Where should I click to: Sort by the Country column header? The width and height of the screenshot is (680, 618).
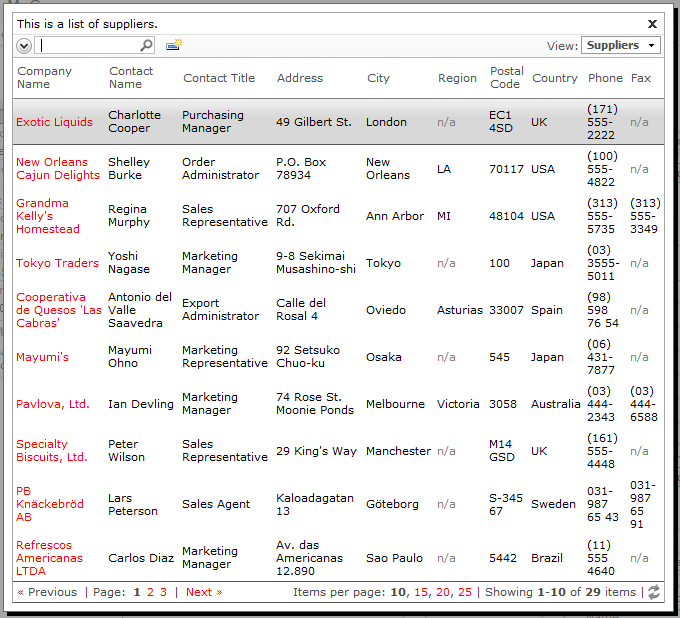(x=555, y=78)
